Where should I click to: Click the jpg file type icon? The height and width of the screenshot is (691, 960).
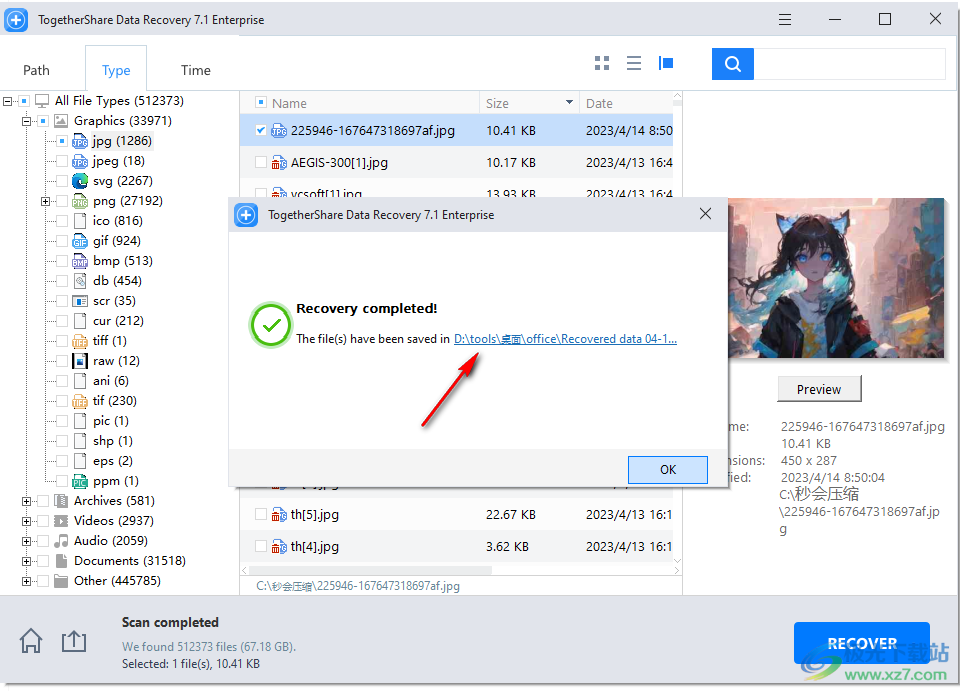pos(80,141)
